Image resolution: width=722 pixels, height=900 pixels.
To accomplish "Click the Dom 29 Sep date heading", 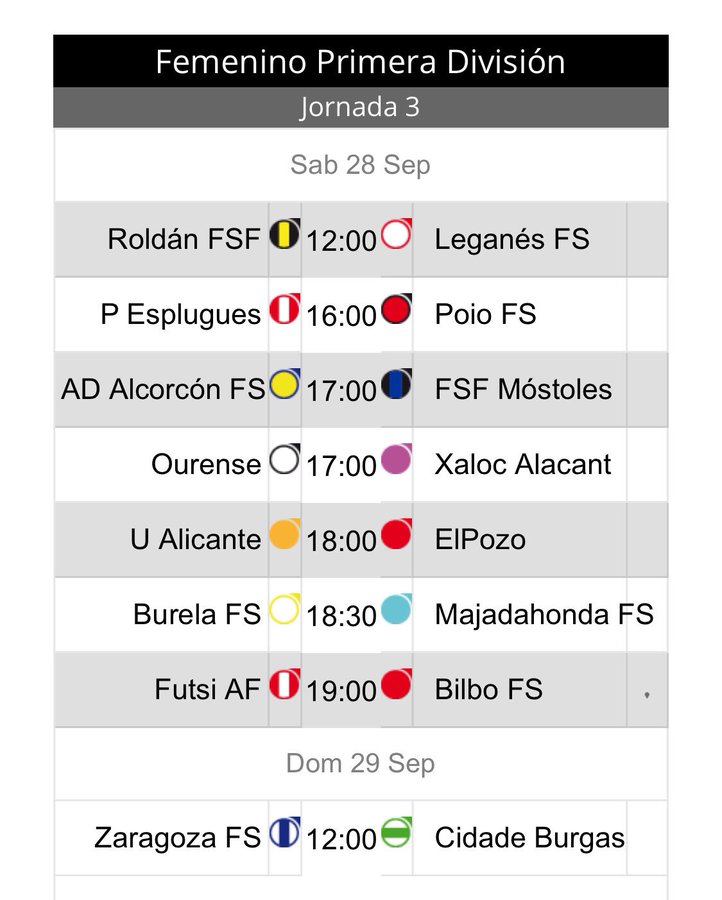I will pos(360,764).
